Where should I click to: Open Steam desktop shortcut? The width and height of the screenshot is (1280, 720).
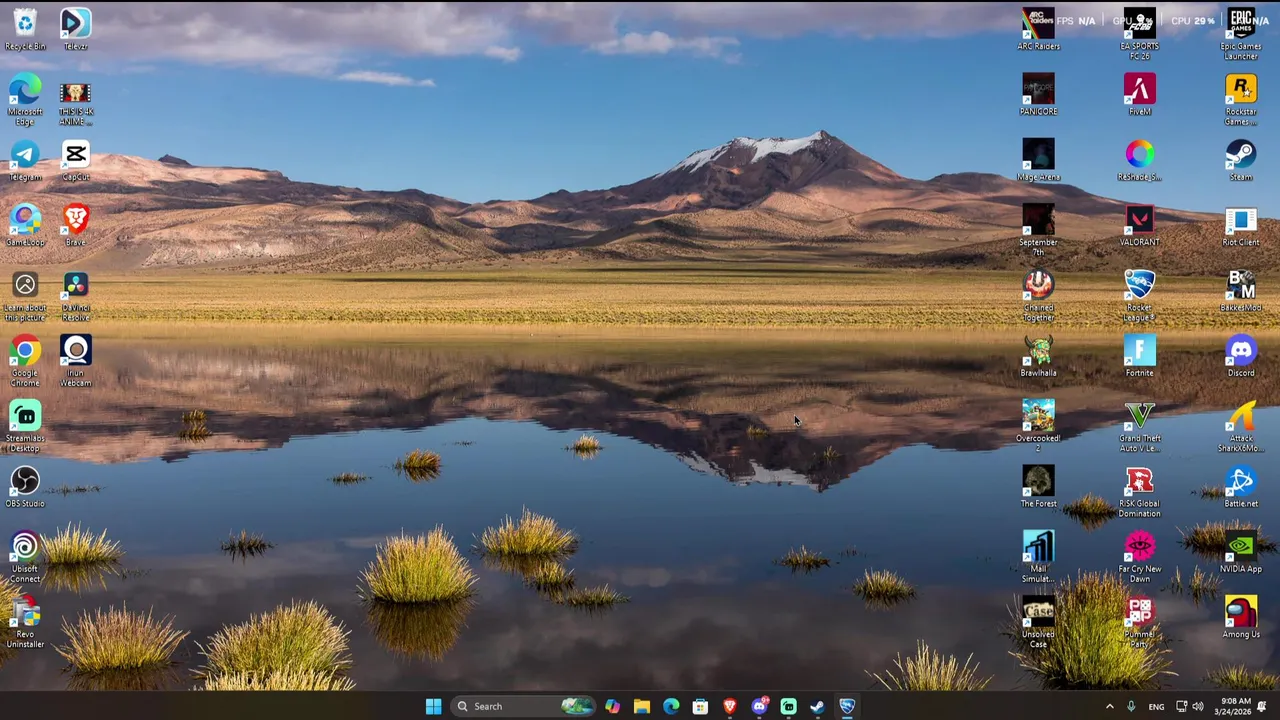(1240, 160)
